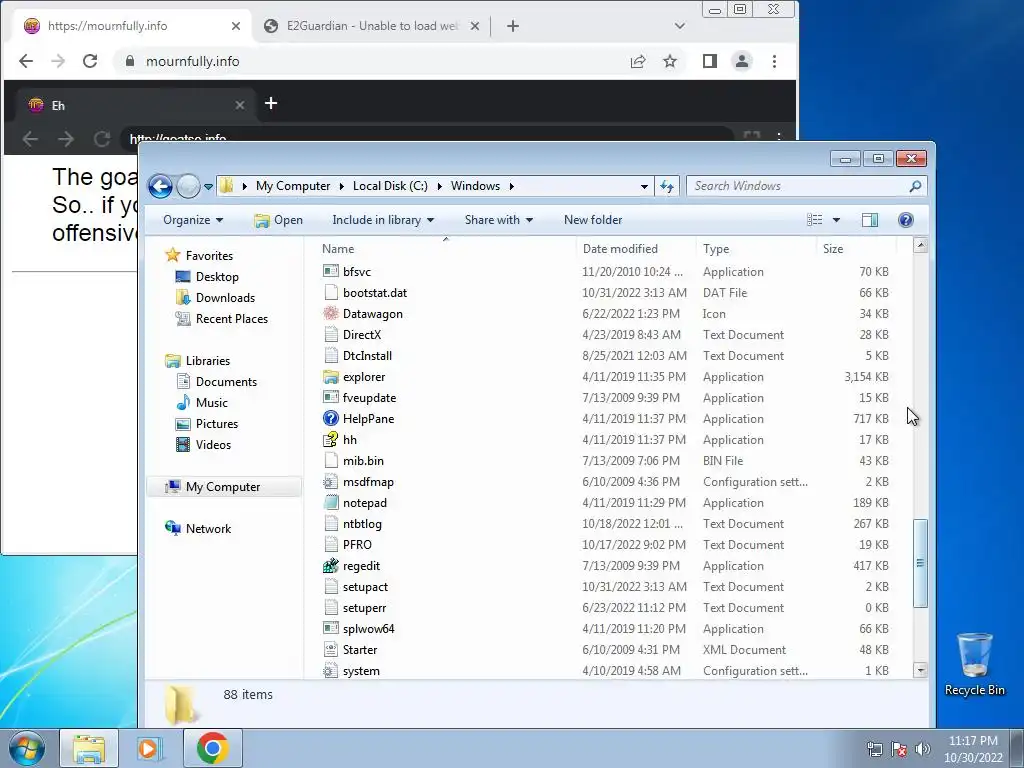Select My Computer in address breadcrumb
Viewport: 1024px width, 768px height.
[293, 186]
